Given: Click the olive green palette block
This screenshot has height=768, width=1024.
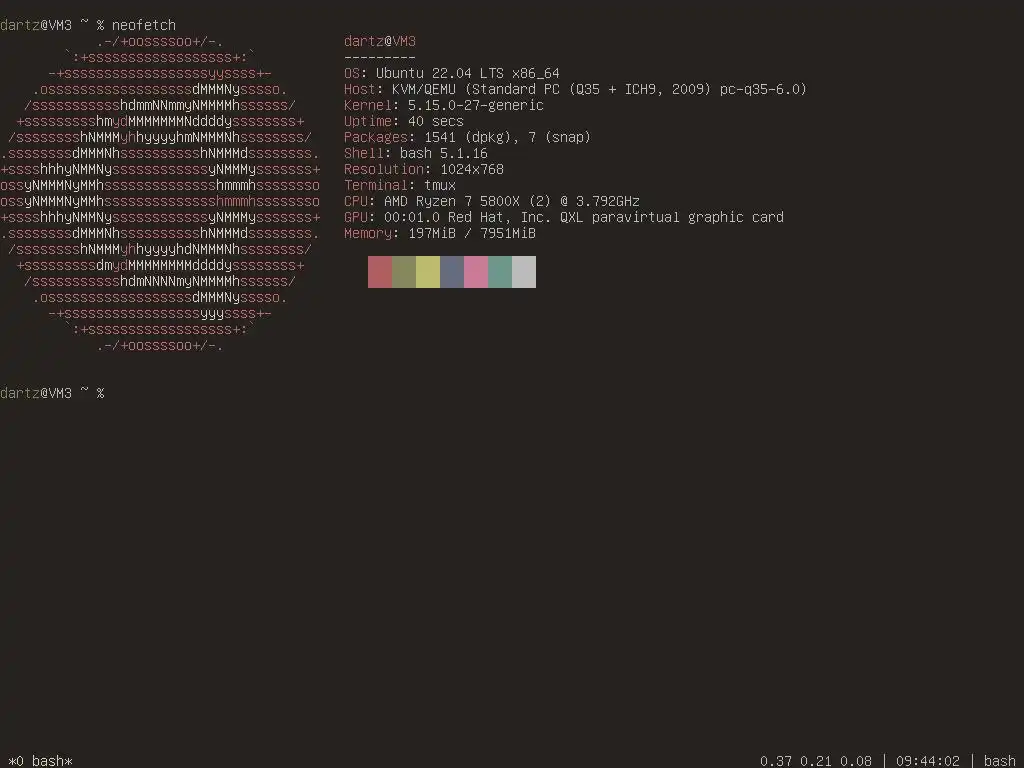Looking at the screenshot, I should pyautogui.click(x=404, y=272).
